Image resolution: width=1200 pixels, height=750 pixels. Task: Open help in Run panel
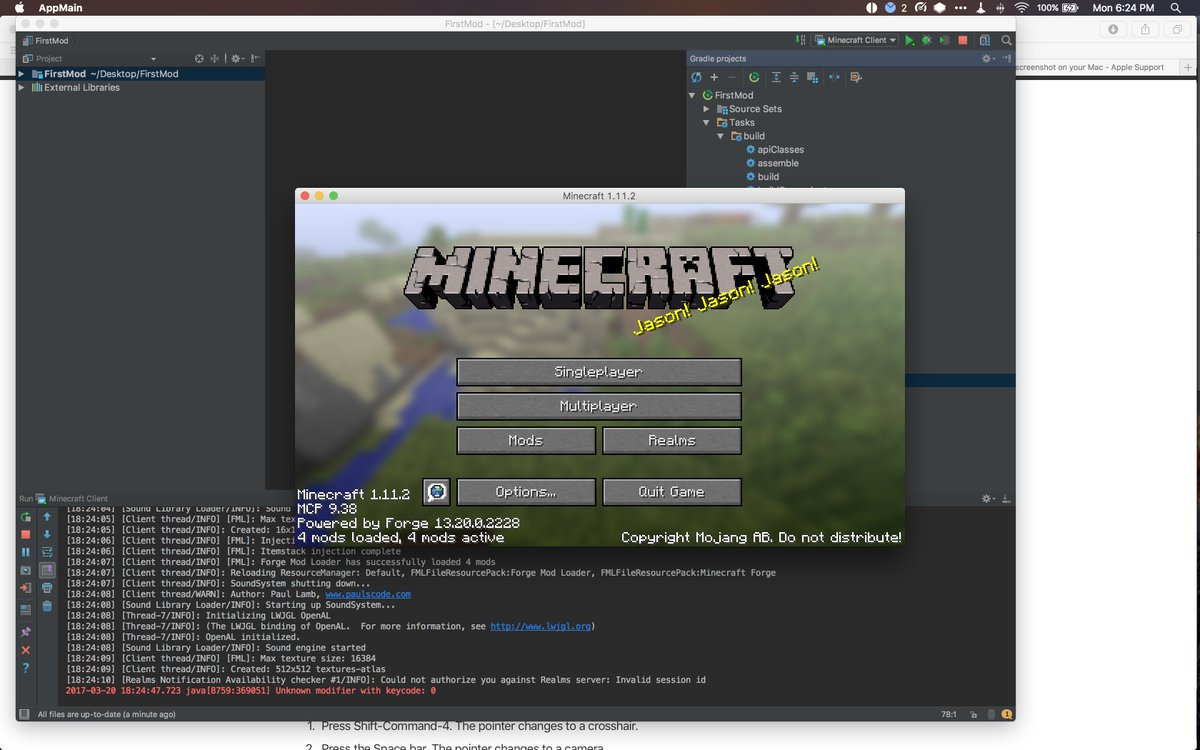click(x=25, y=668)
